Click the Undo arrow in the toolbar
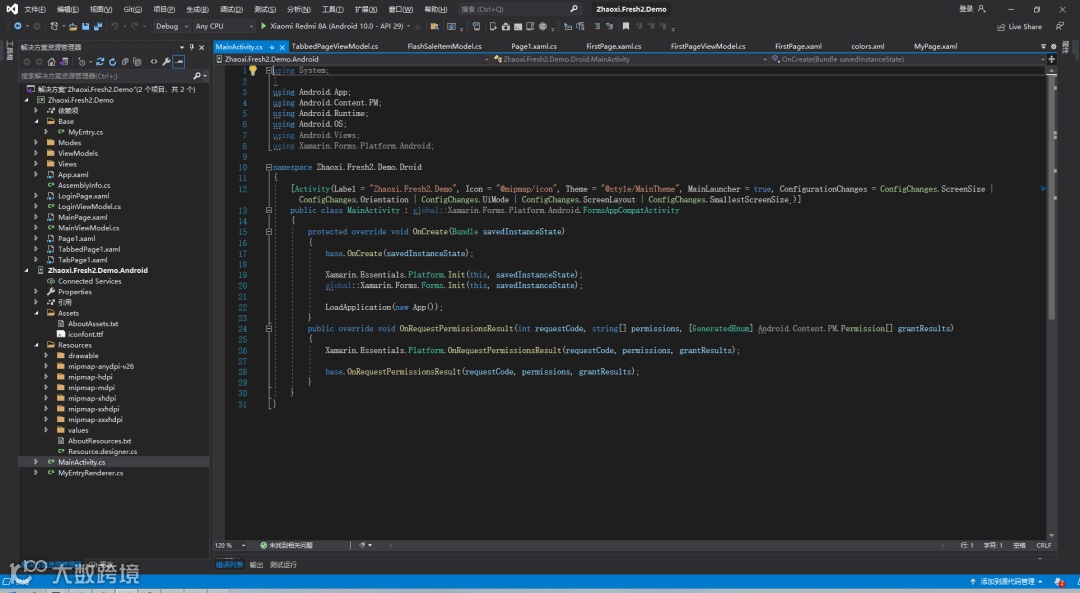The height and width of the screenshot is (593, 1080). 116,27
